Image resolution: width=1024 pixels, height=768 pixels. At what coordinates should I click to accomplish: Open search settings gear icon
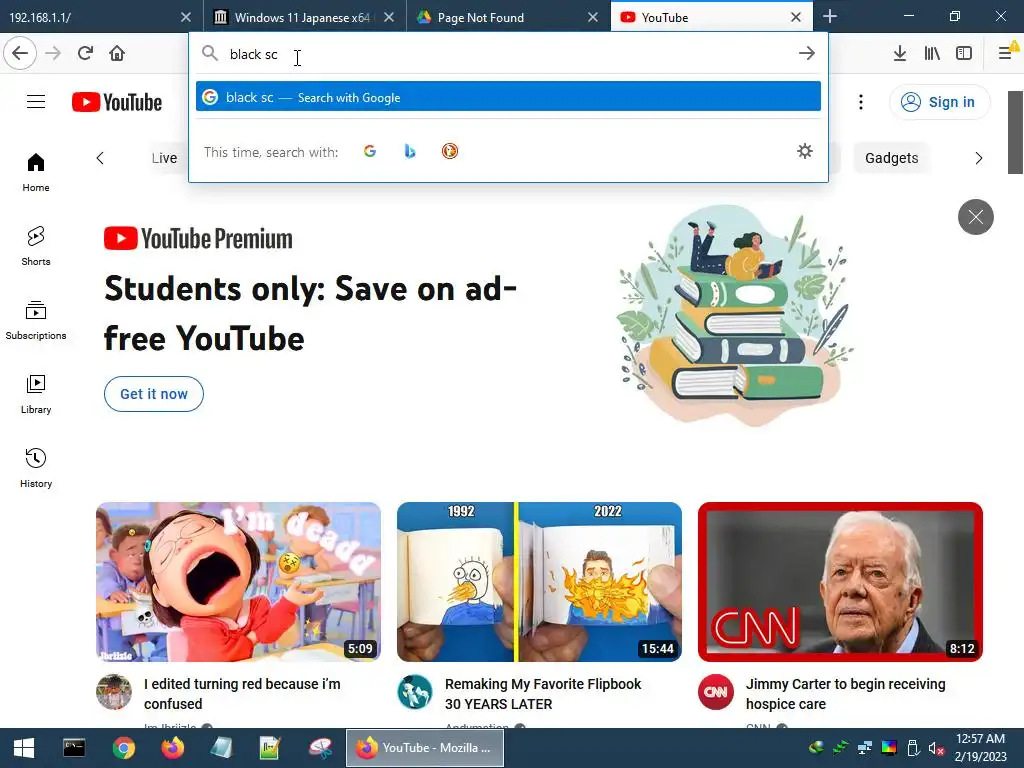coord(805,152)
